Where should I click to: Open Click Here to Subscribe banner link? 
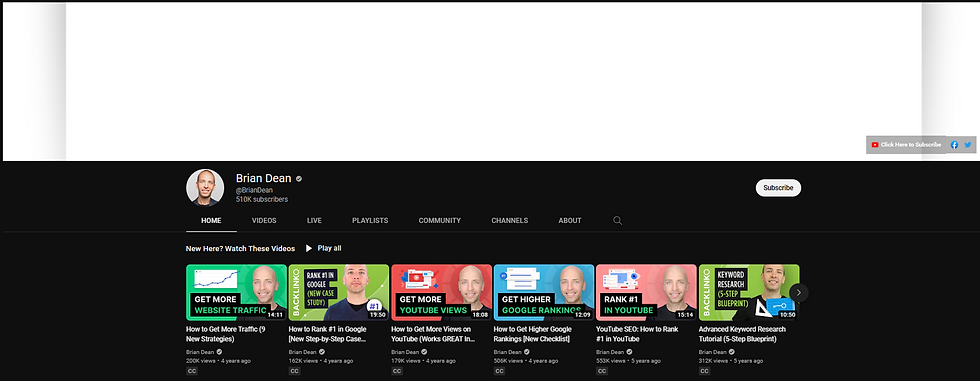[x=906, y=145]
